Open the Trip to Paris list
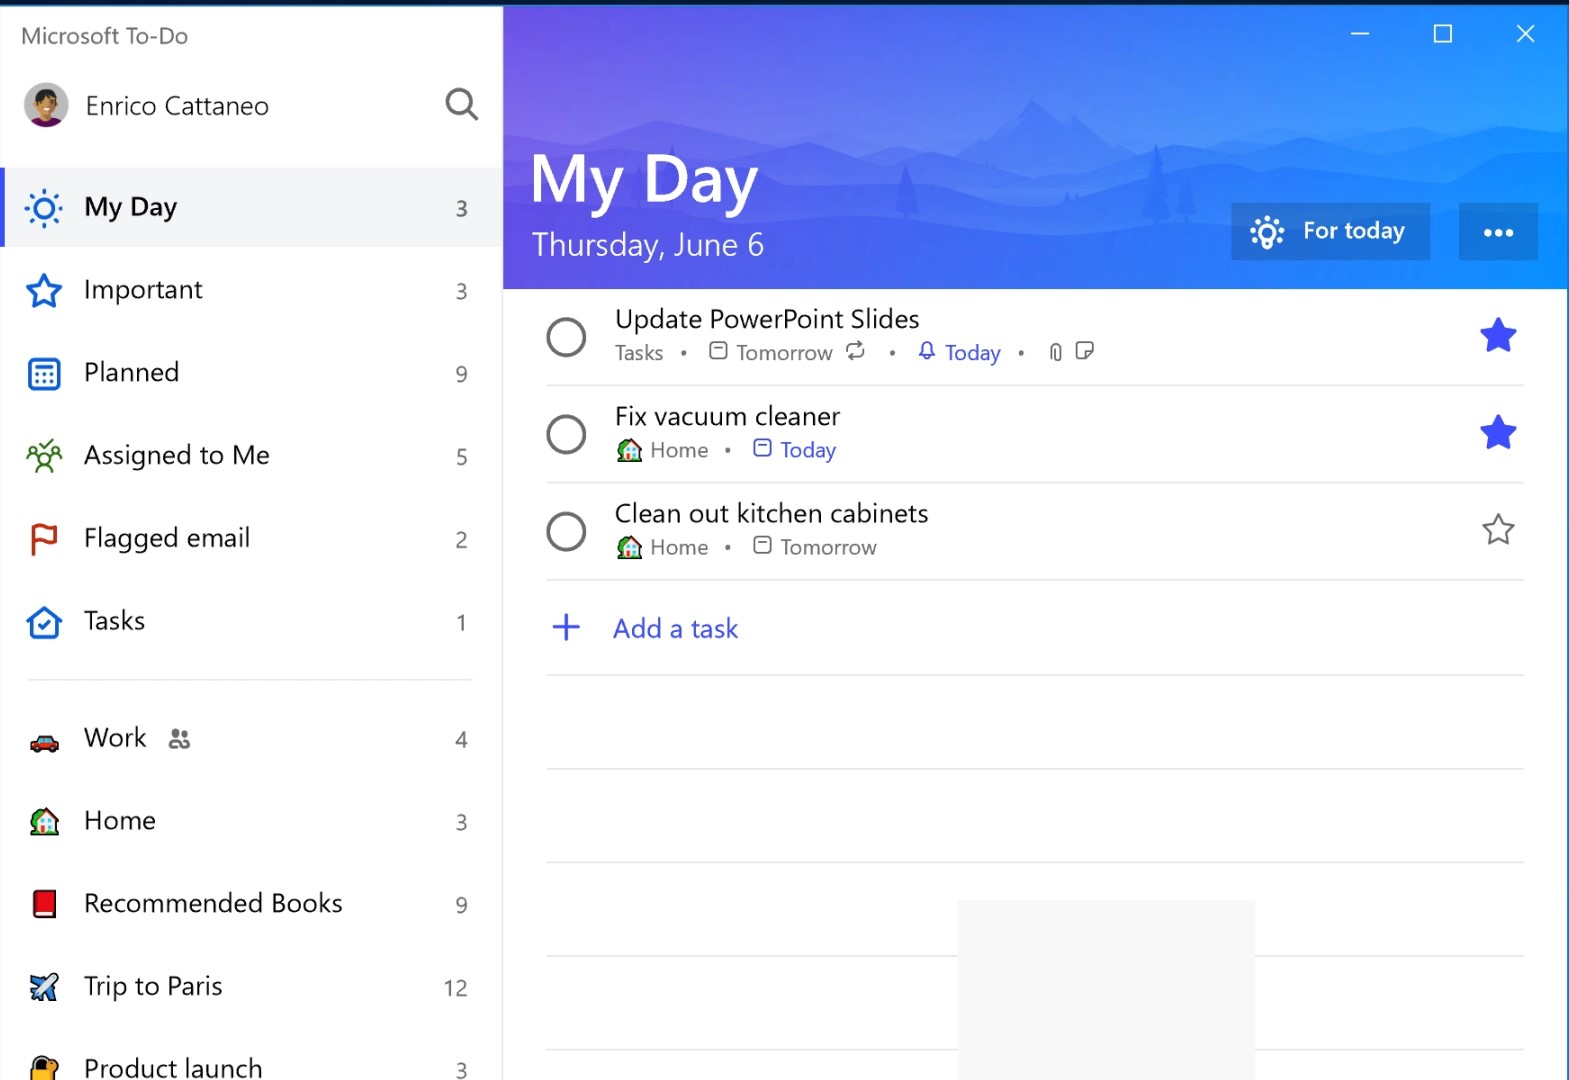This screenshot has width=1569, height=1080. point(153,987)
